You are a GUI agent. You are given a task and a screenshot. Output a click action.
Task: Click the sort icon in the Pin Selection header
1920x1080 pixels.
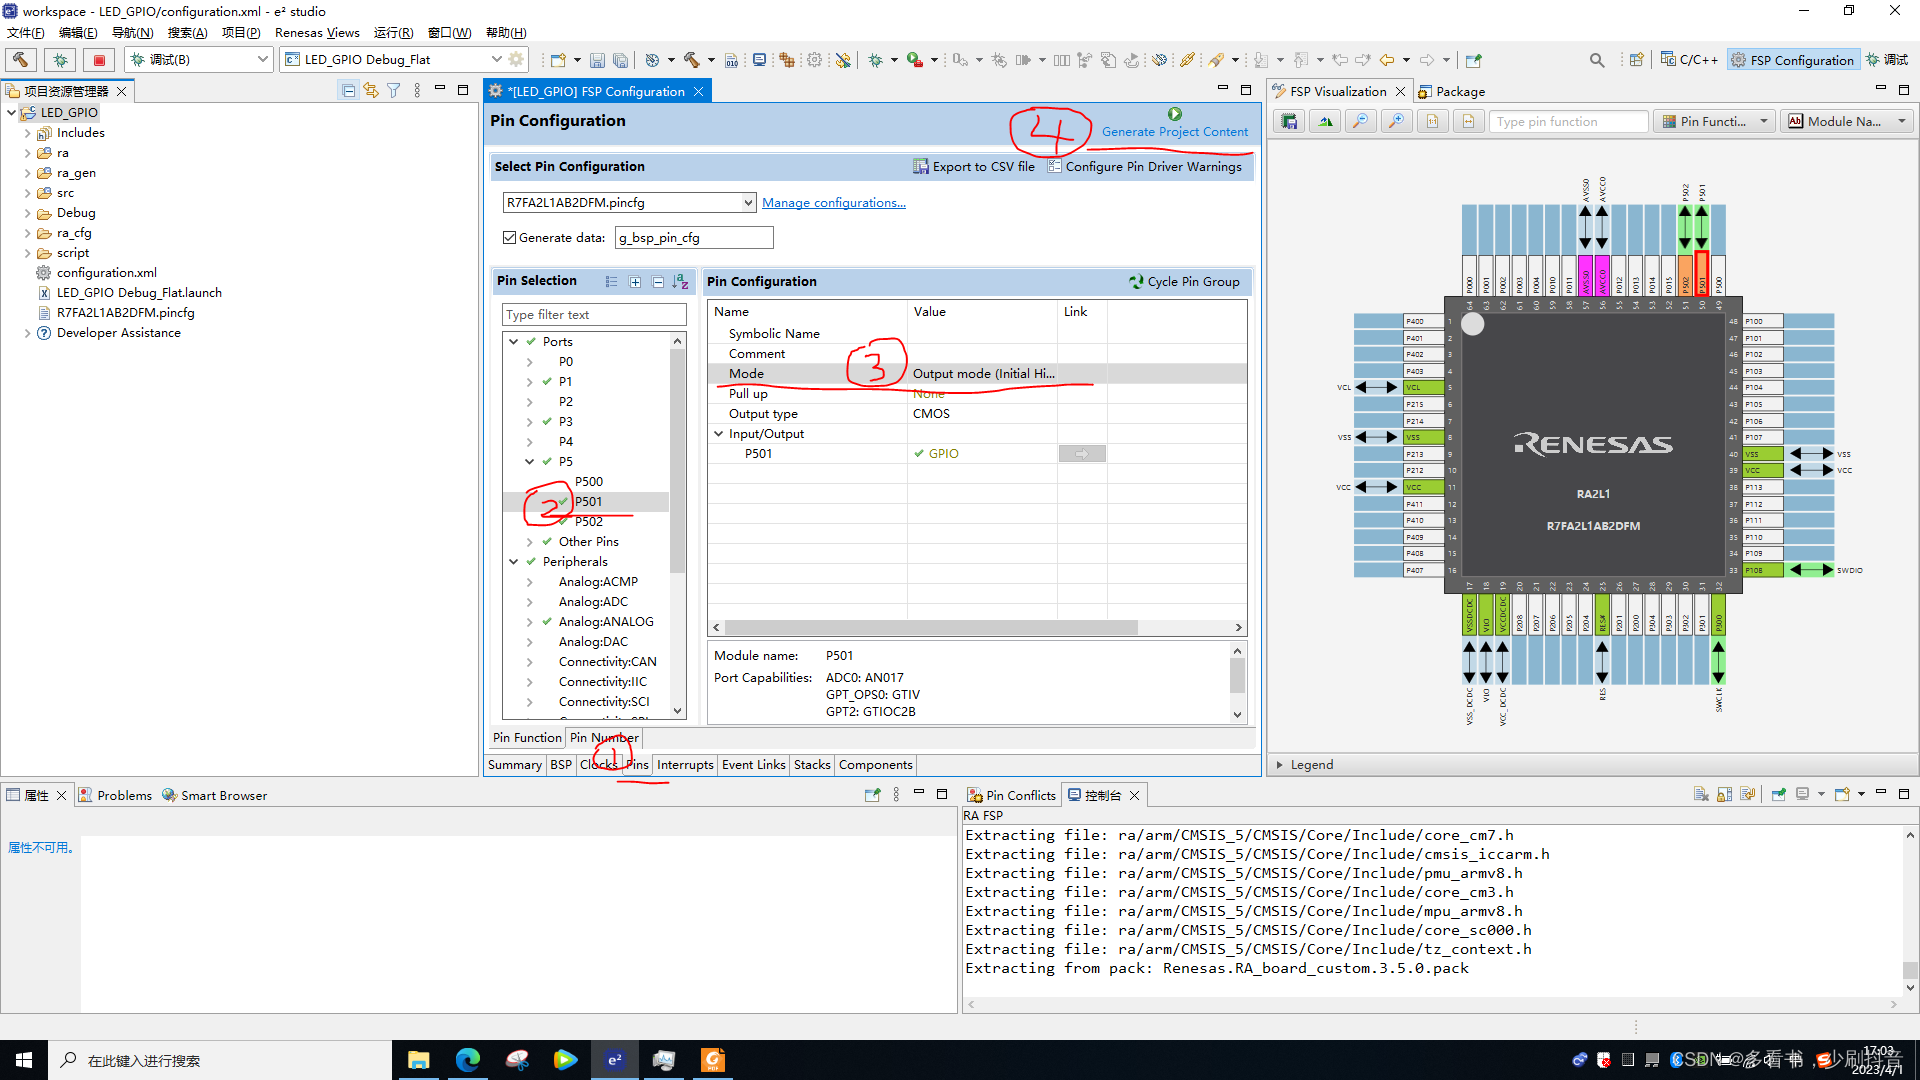[x=681, y=282]
